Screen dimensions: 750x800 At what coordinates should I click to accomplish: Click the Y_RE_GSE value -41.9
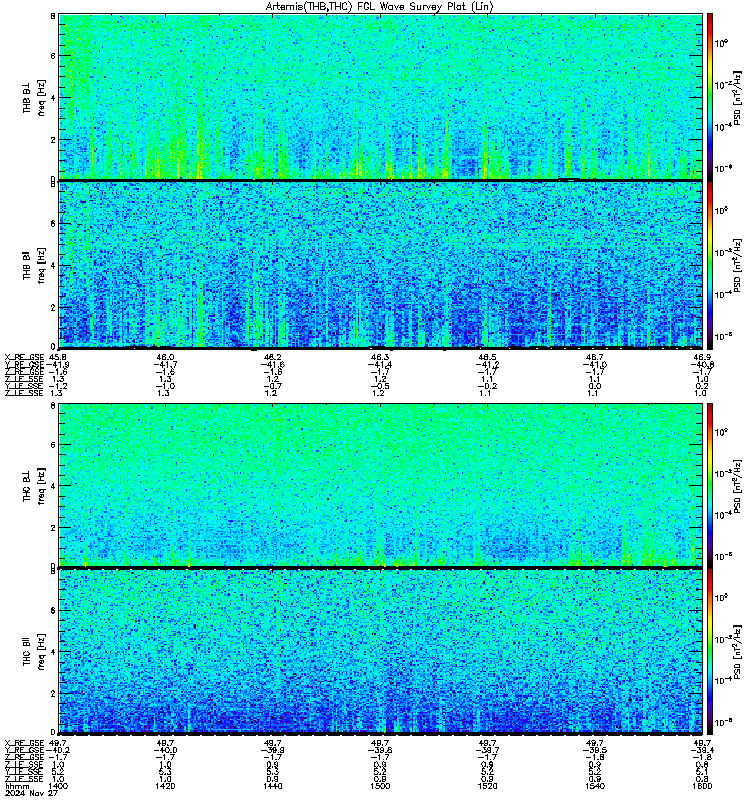click(x=58, y=364)
